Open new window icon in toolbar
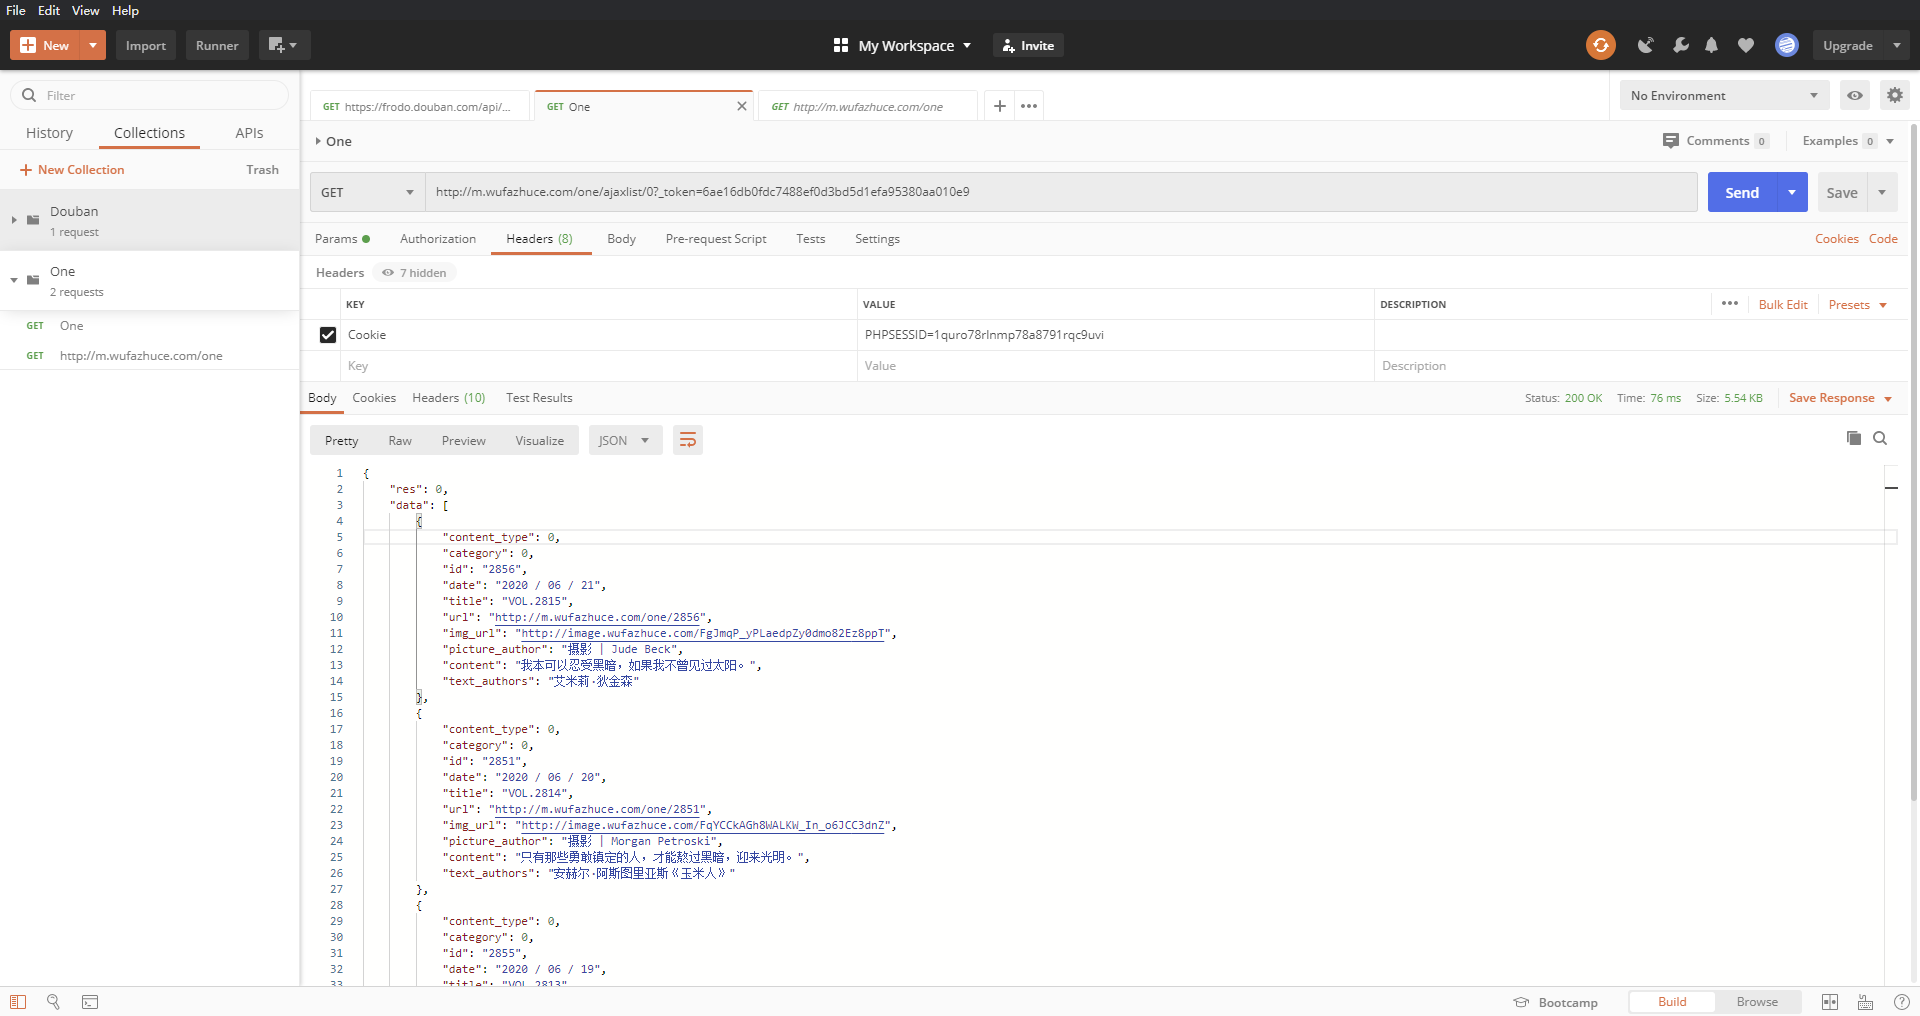The image size is (1920, 1016). [x=284, y=45]
